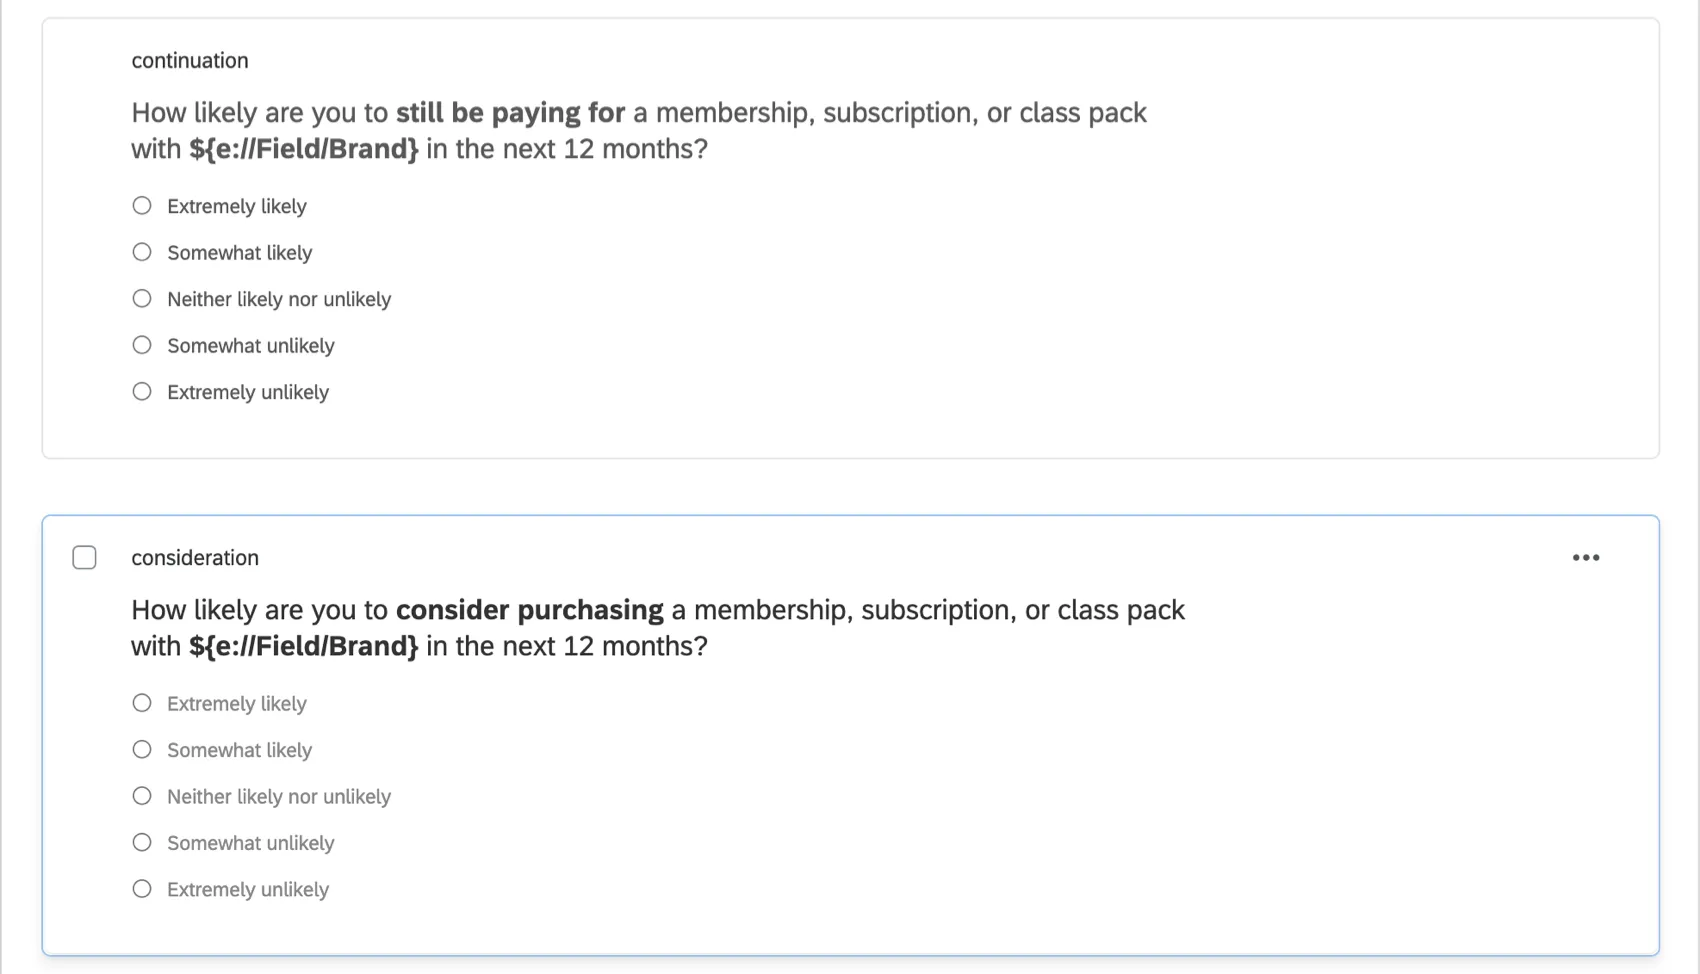Select 'Neither likely nor unlikely' in continuation question
The height and width of the screenshot is (974, 1700).
[141, 297]
